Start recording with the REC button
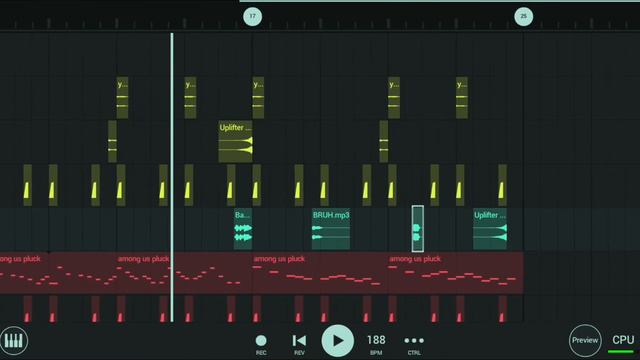The width and height of the screenshot is (640, 360). click(x=261, y=344)
